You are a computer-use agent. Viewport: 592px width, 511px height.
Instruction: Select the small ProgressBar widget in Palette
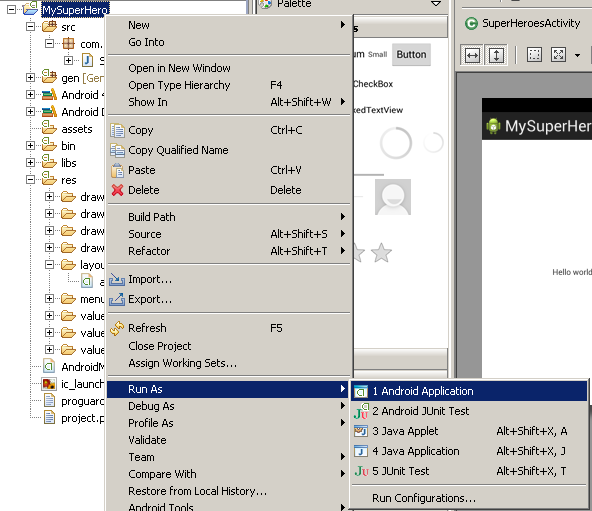(x=433, y=142)
